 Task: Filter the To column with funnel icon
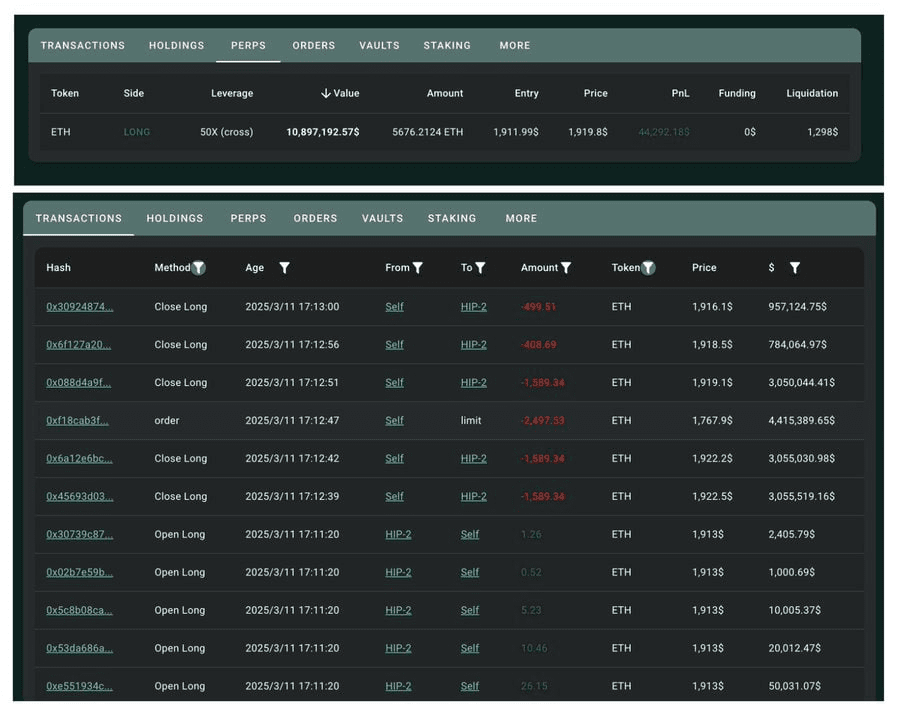(x=480, y=268)
